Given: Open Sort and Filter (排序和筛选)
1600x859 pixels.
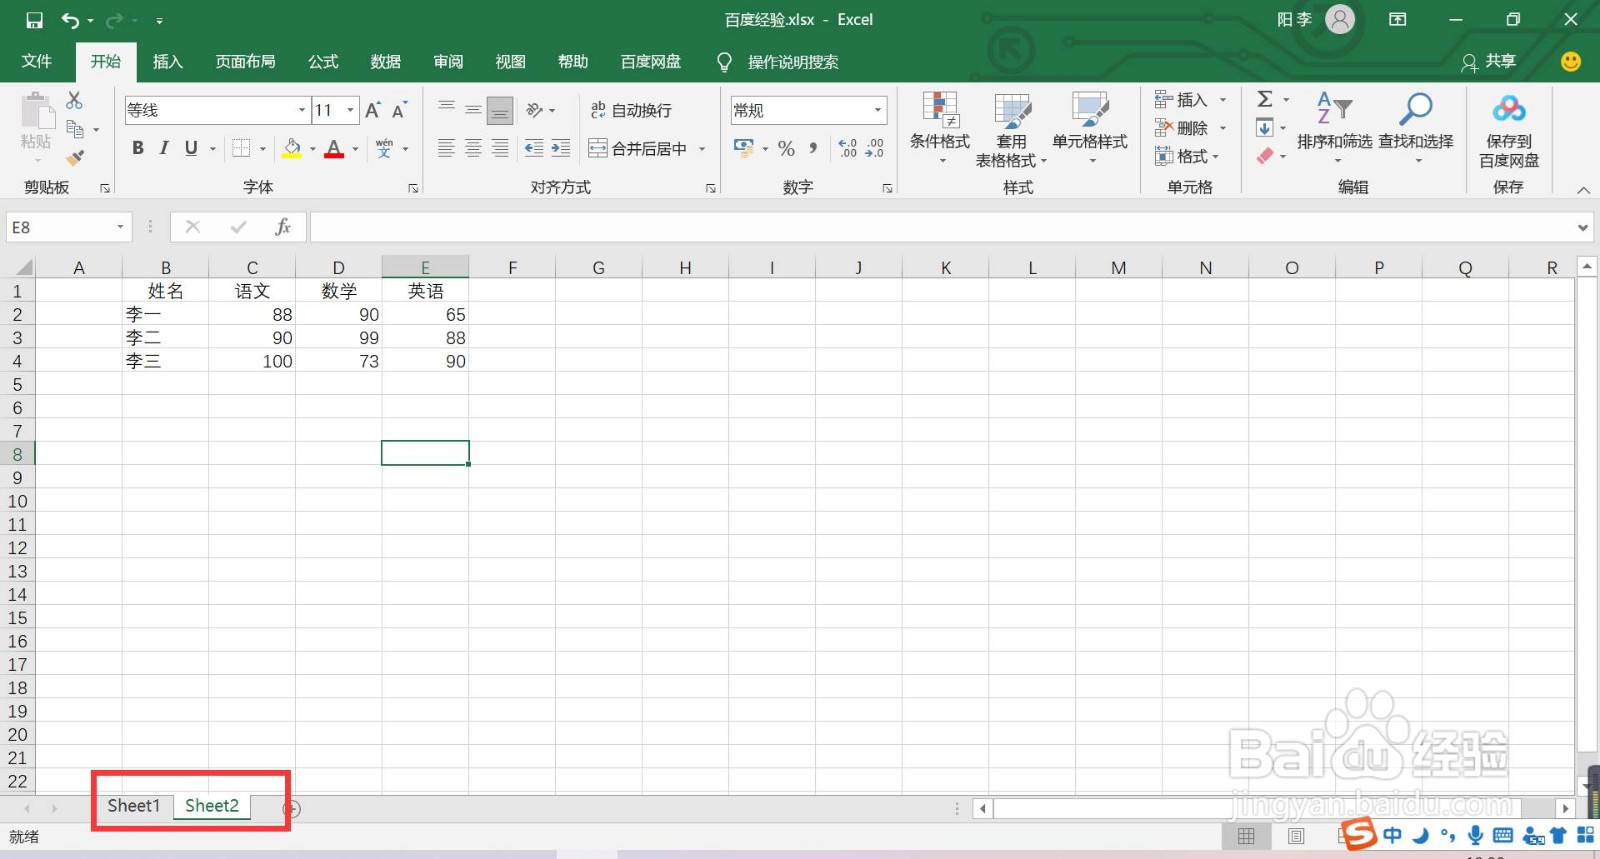Looking at the screenshot, I should tap(1335, 128).
